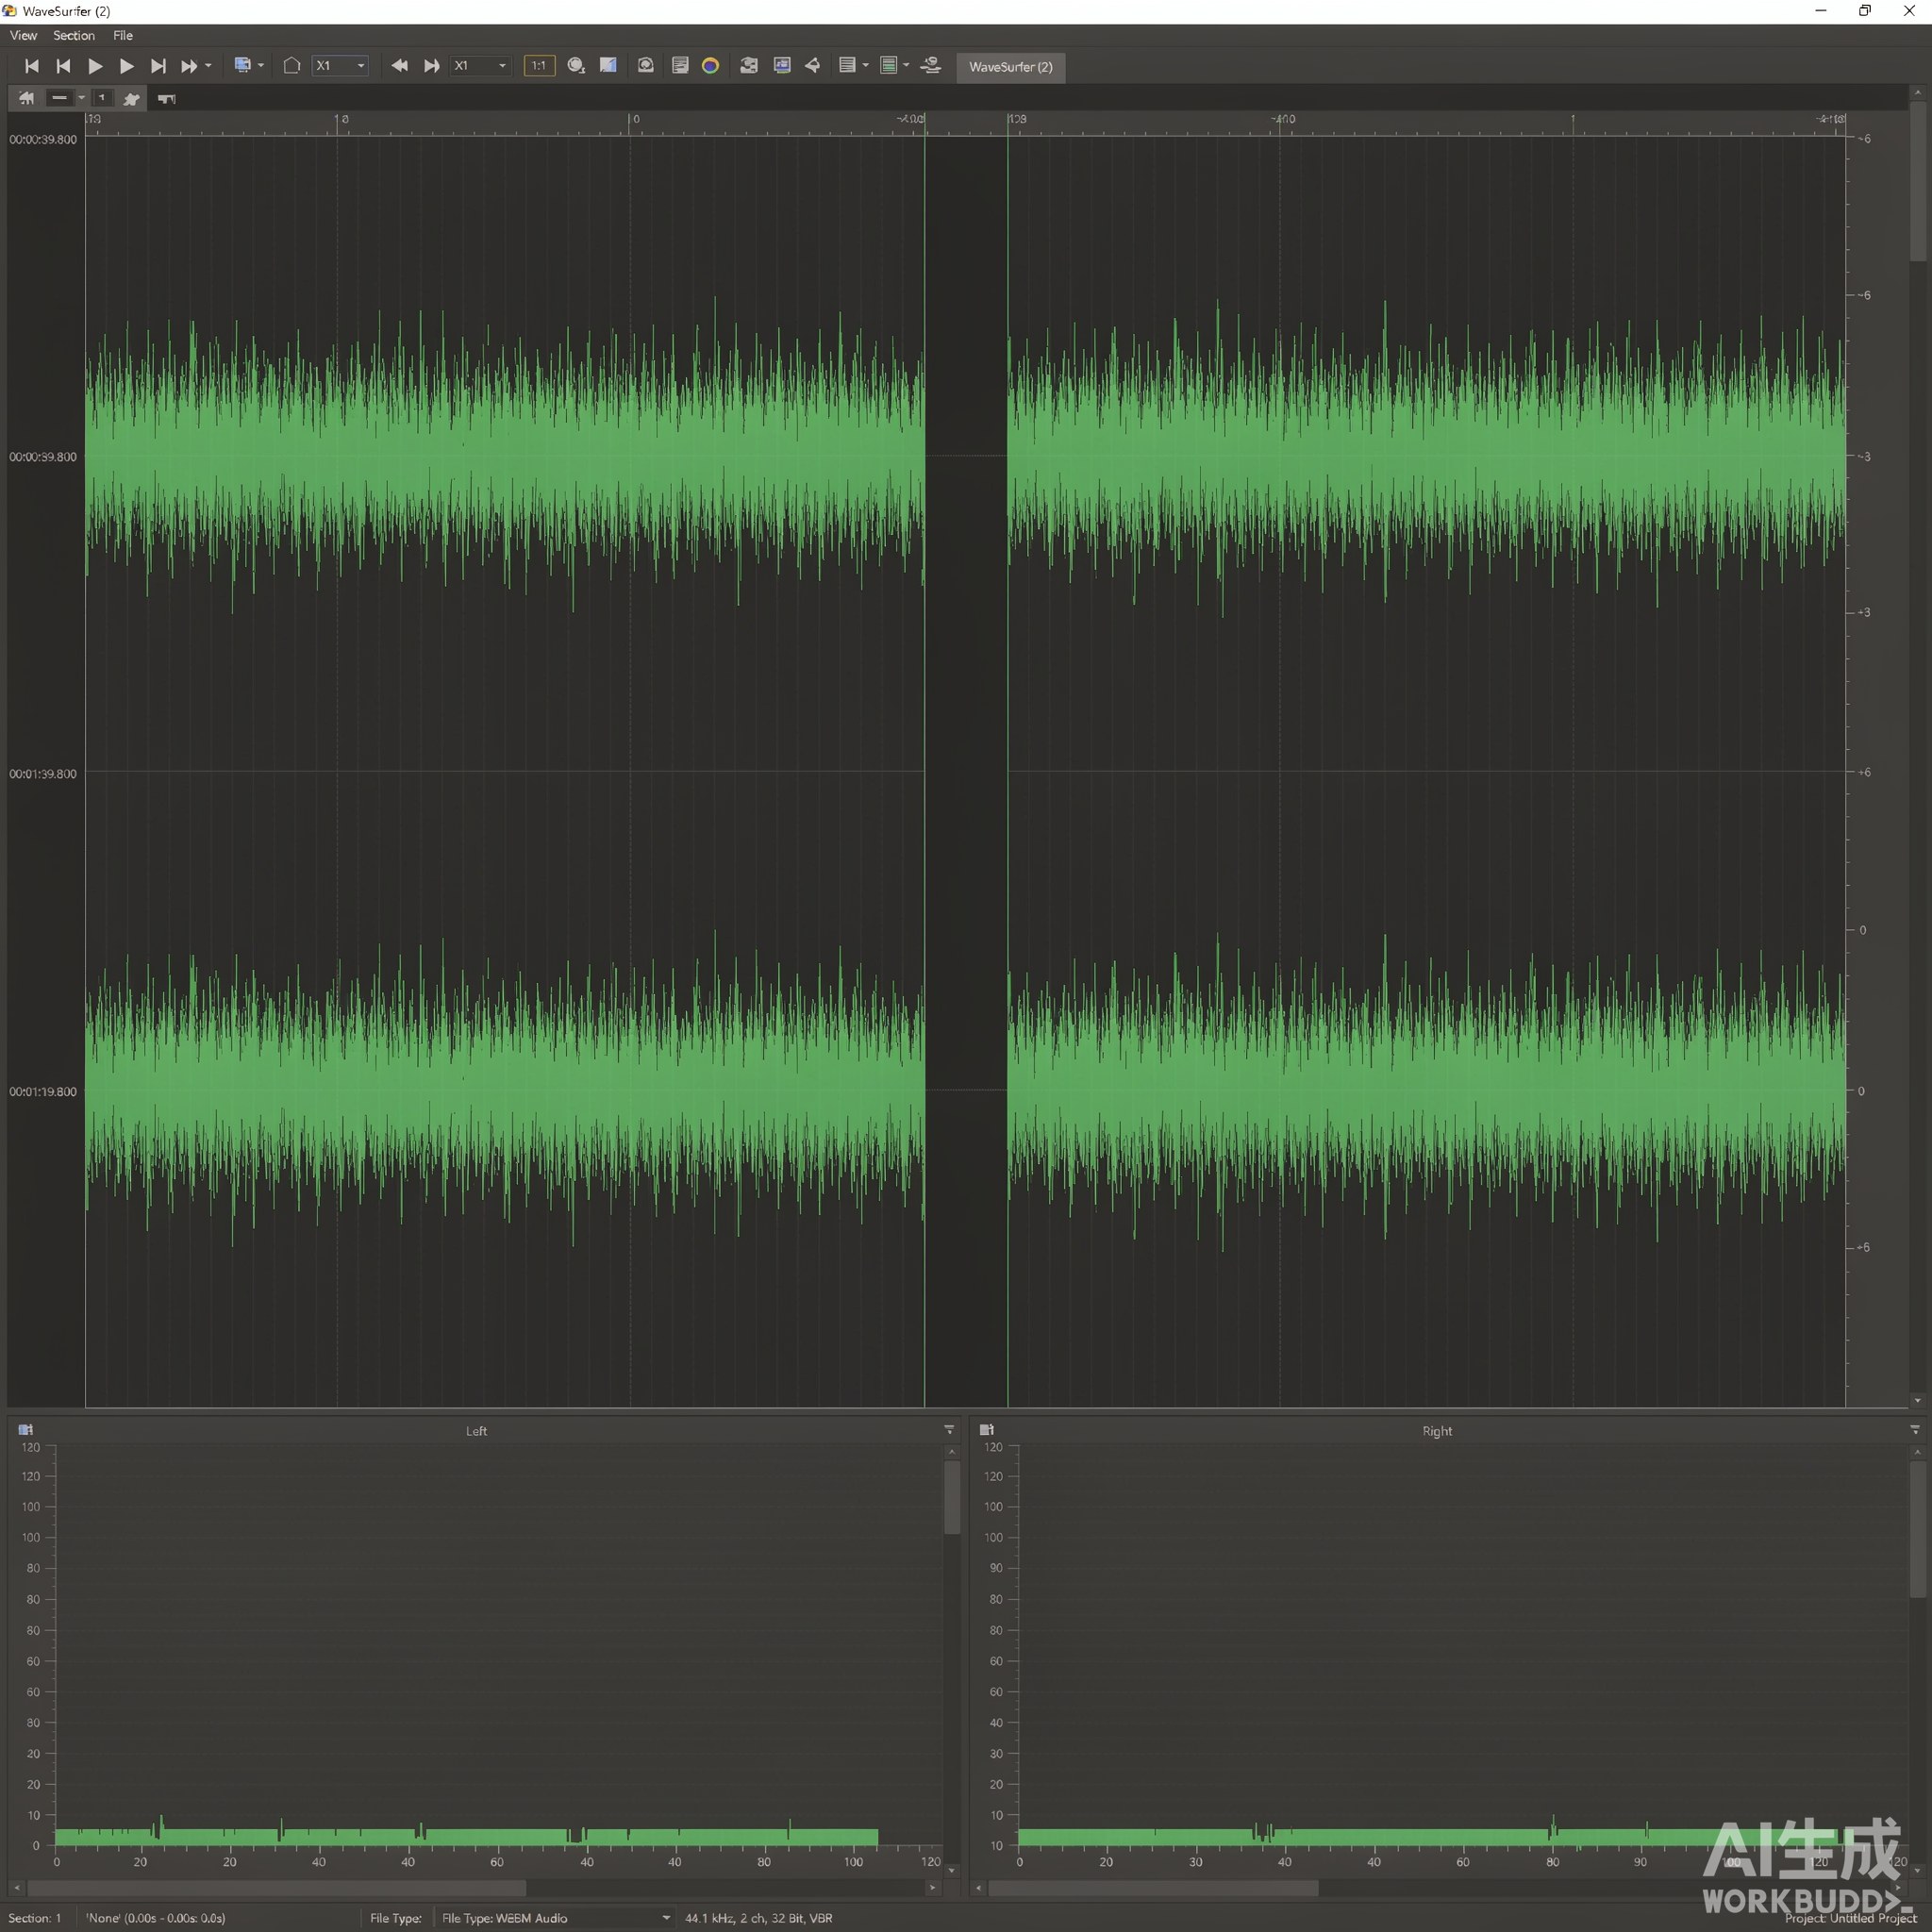Click the waveform scroll-down arrow

click(x=1917, y=1401)
